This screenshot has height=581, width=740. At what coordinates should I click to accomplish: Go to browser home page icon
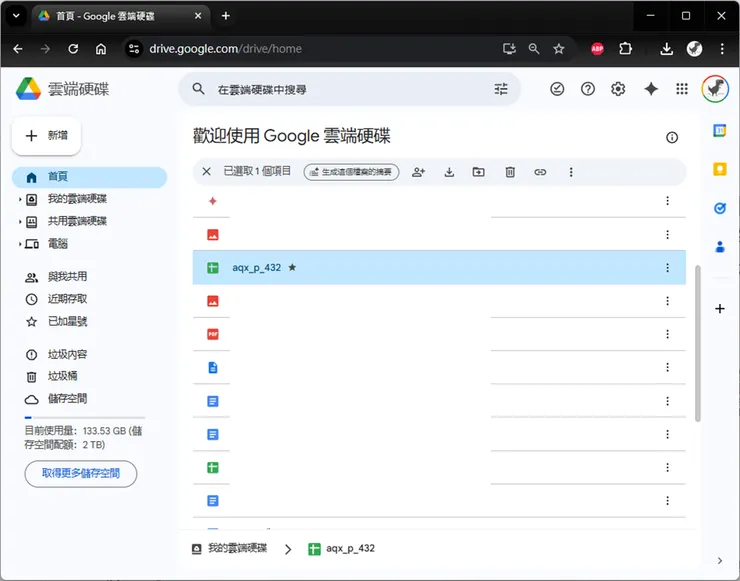click(x=101, y=49)
